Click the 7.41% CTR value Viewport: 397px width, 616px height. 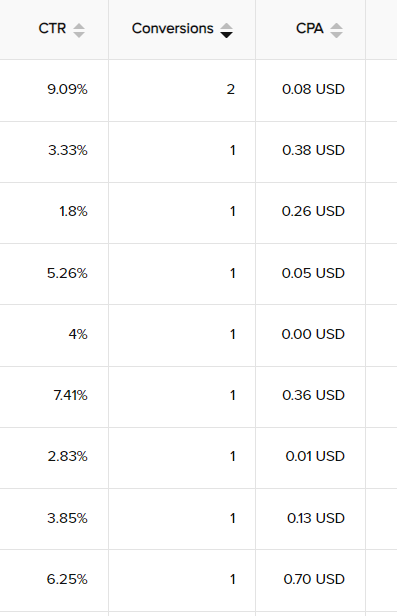coord(70,395)
